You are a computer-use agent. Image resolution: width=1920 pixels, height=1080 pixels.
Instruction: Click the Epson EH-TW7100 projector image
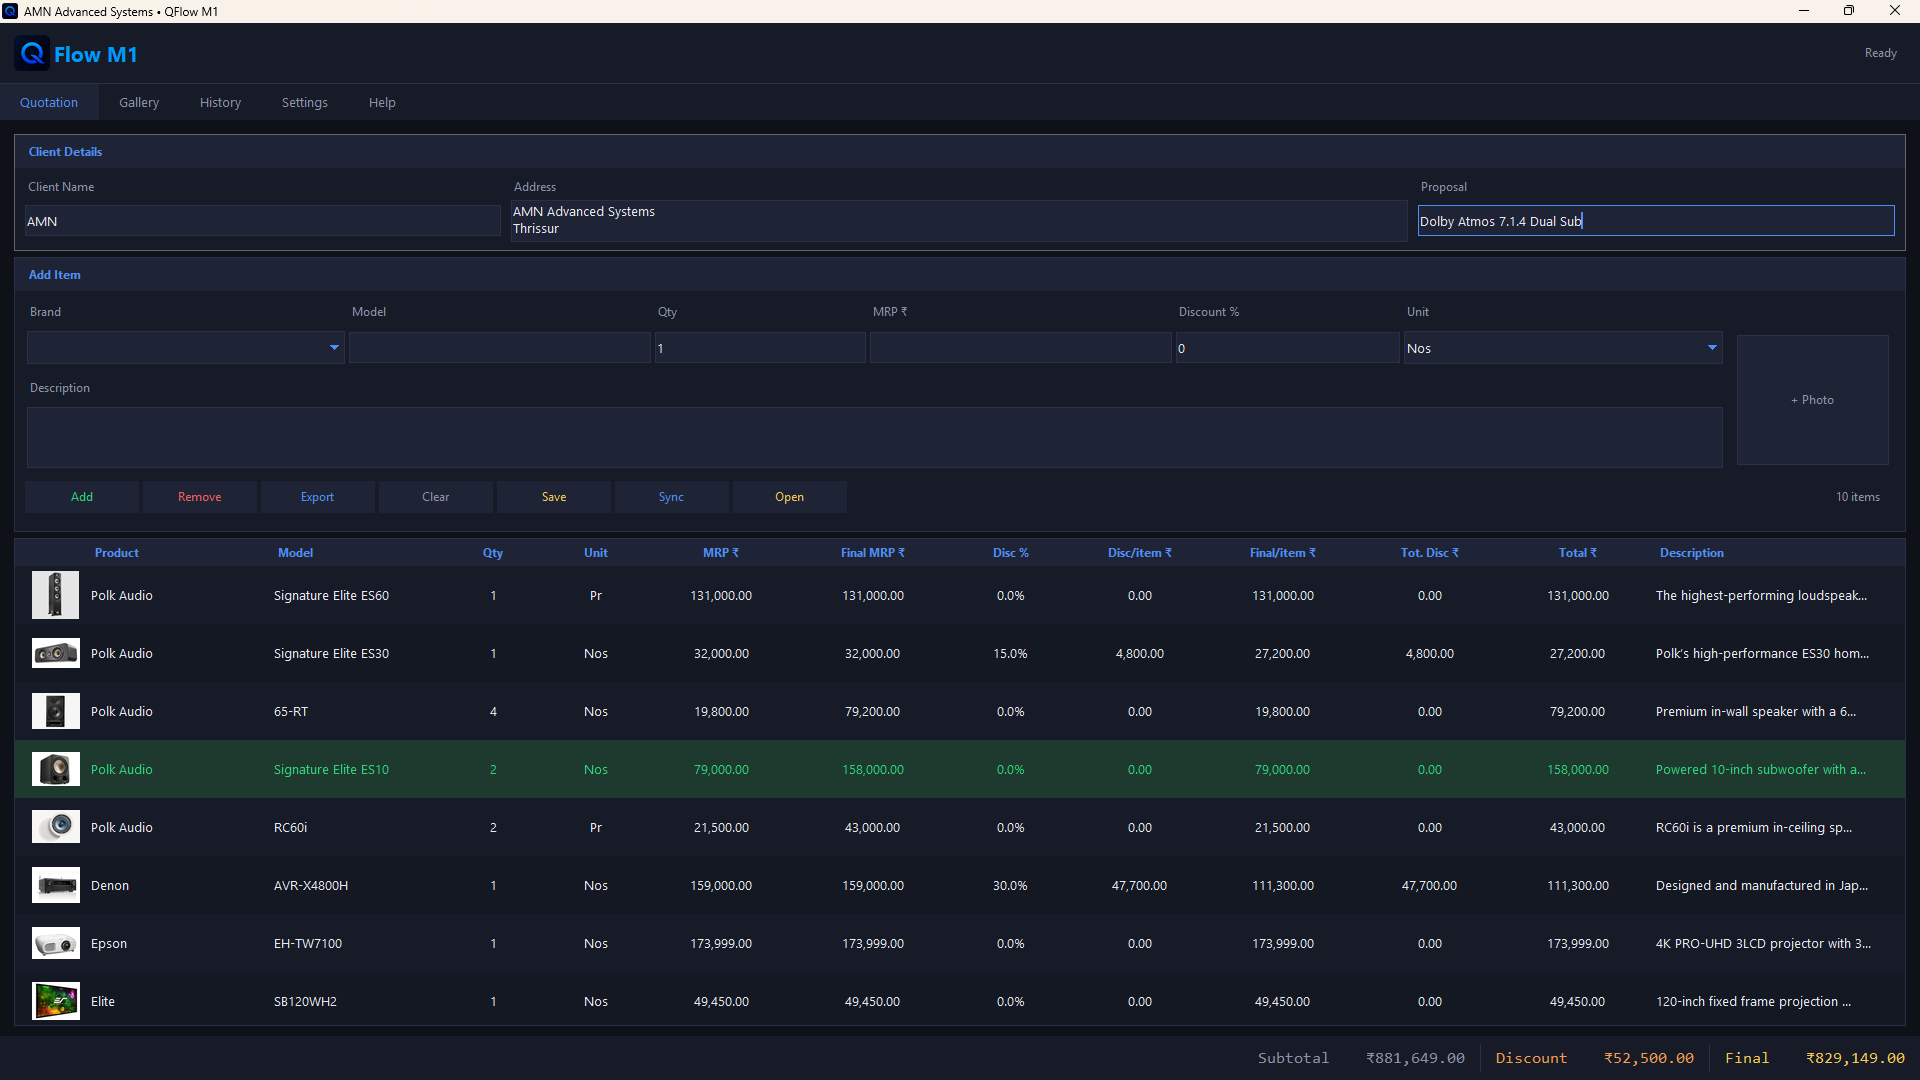[x=55, y=943]
